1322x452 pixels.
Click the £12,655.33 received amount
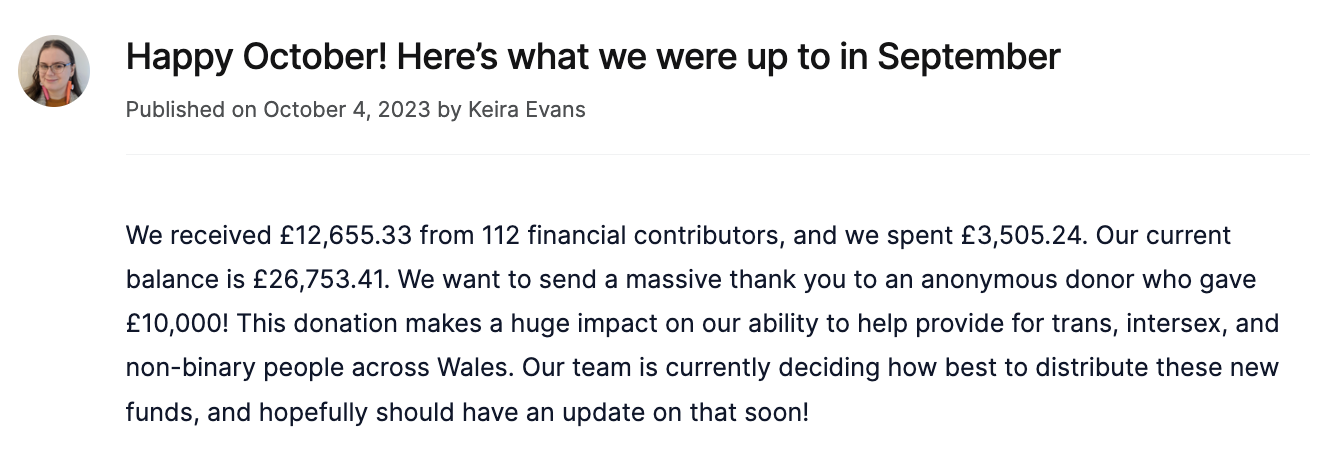tap(346, 236)
